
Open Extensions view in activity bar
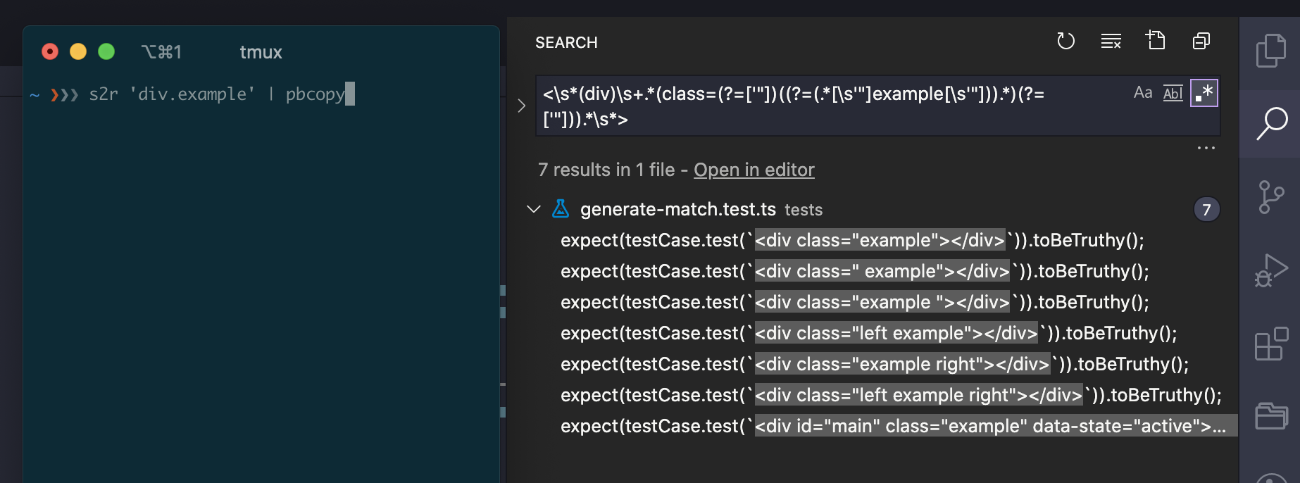click(1270, 343)
